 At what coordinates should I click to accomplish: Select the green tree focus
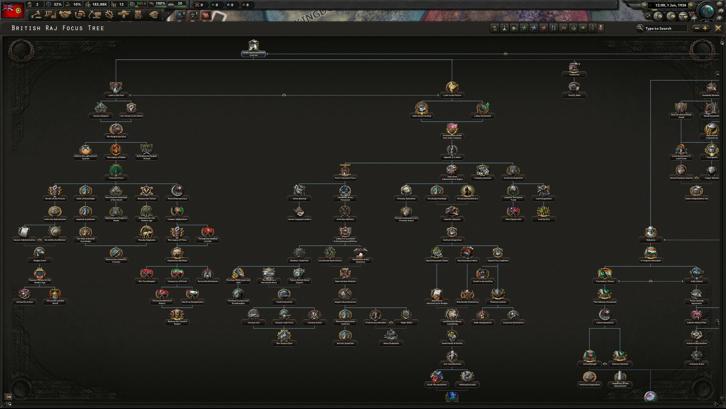click(x=116, y=171)
